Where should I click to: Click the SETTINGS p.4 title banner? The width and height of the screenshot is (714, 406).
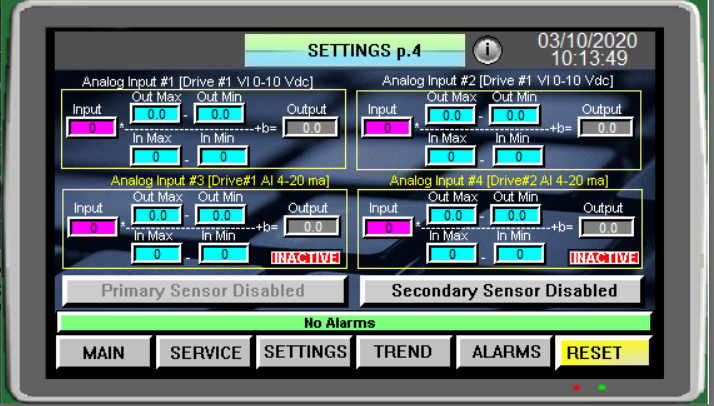point(354,50)
